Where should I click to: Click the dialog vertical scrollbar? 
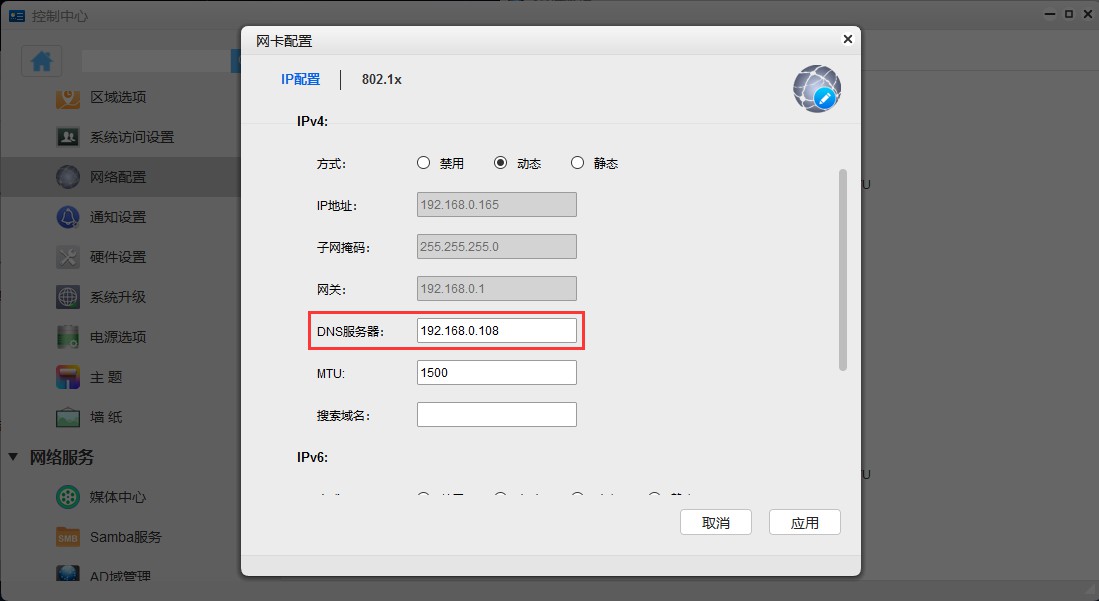coord(842,270)
